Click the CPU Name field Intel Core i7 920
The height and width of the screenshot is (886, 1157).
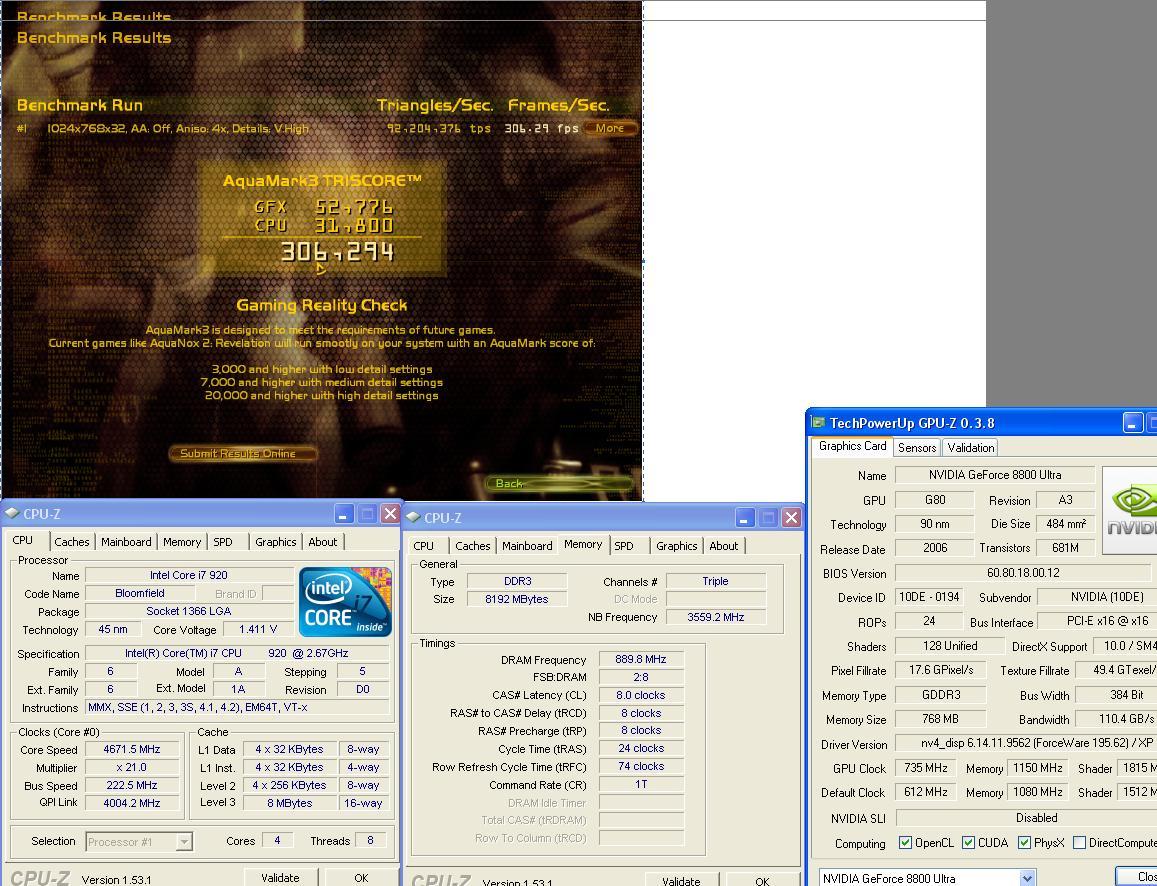click(189, 575)
